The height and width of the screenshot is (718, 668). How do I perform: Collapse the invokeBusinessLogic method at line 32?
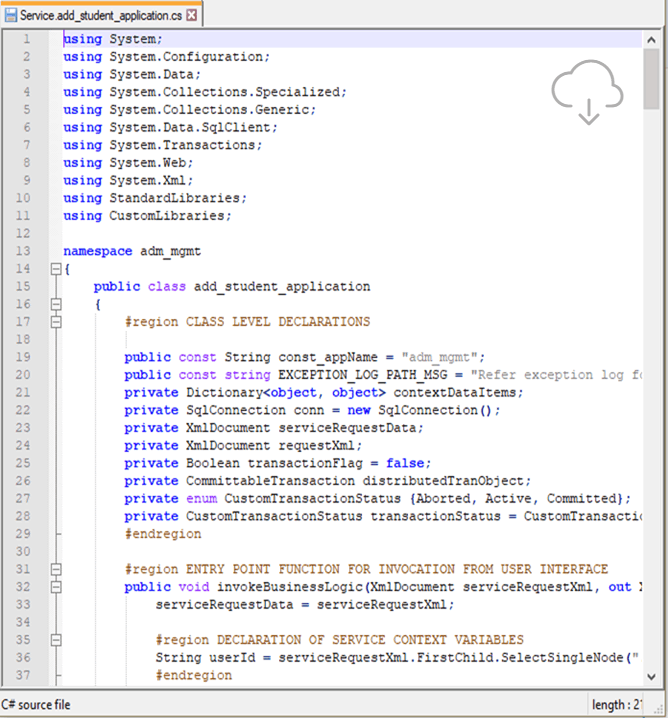[55, 587]
